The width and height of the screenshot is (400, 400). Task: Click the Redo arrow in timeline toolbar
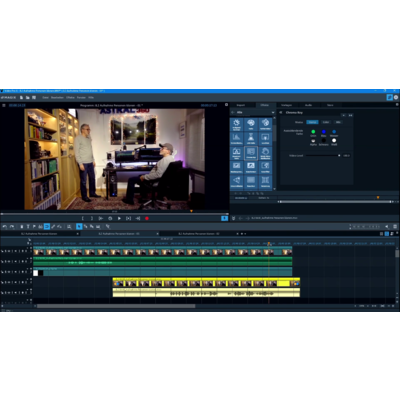(x=12, y=227)
